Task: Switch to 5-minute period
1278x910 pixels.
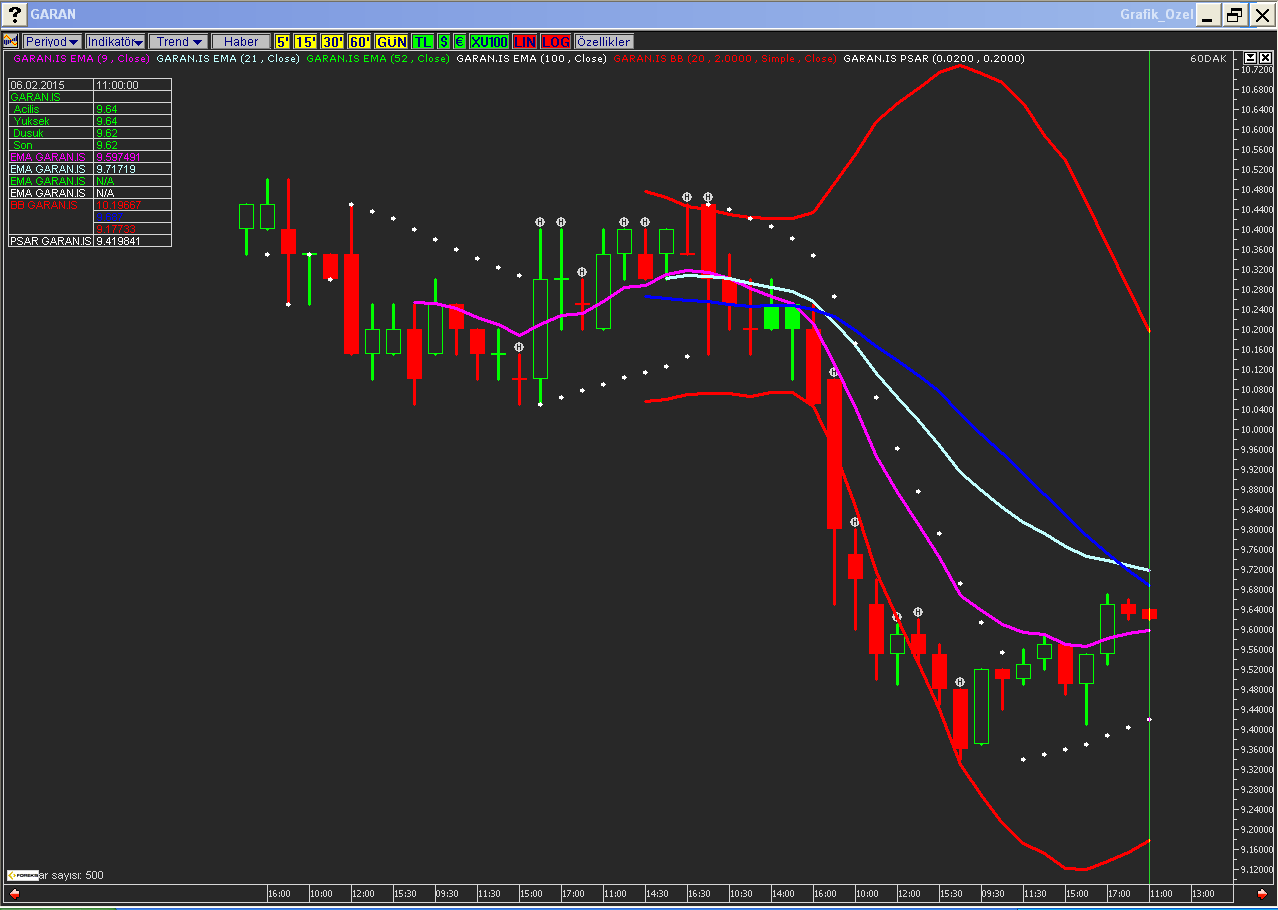Action: (283, 41)
